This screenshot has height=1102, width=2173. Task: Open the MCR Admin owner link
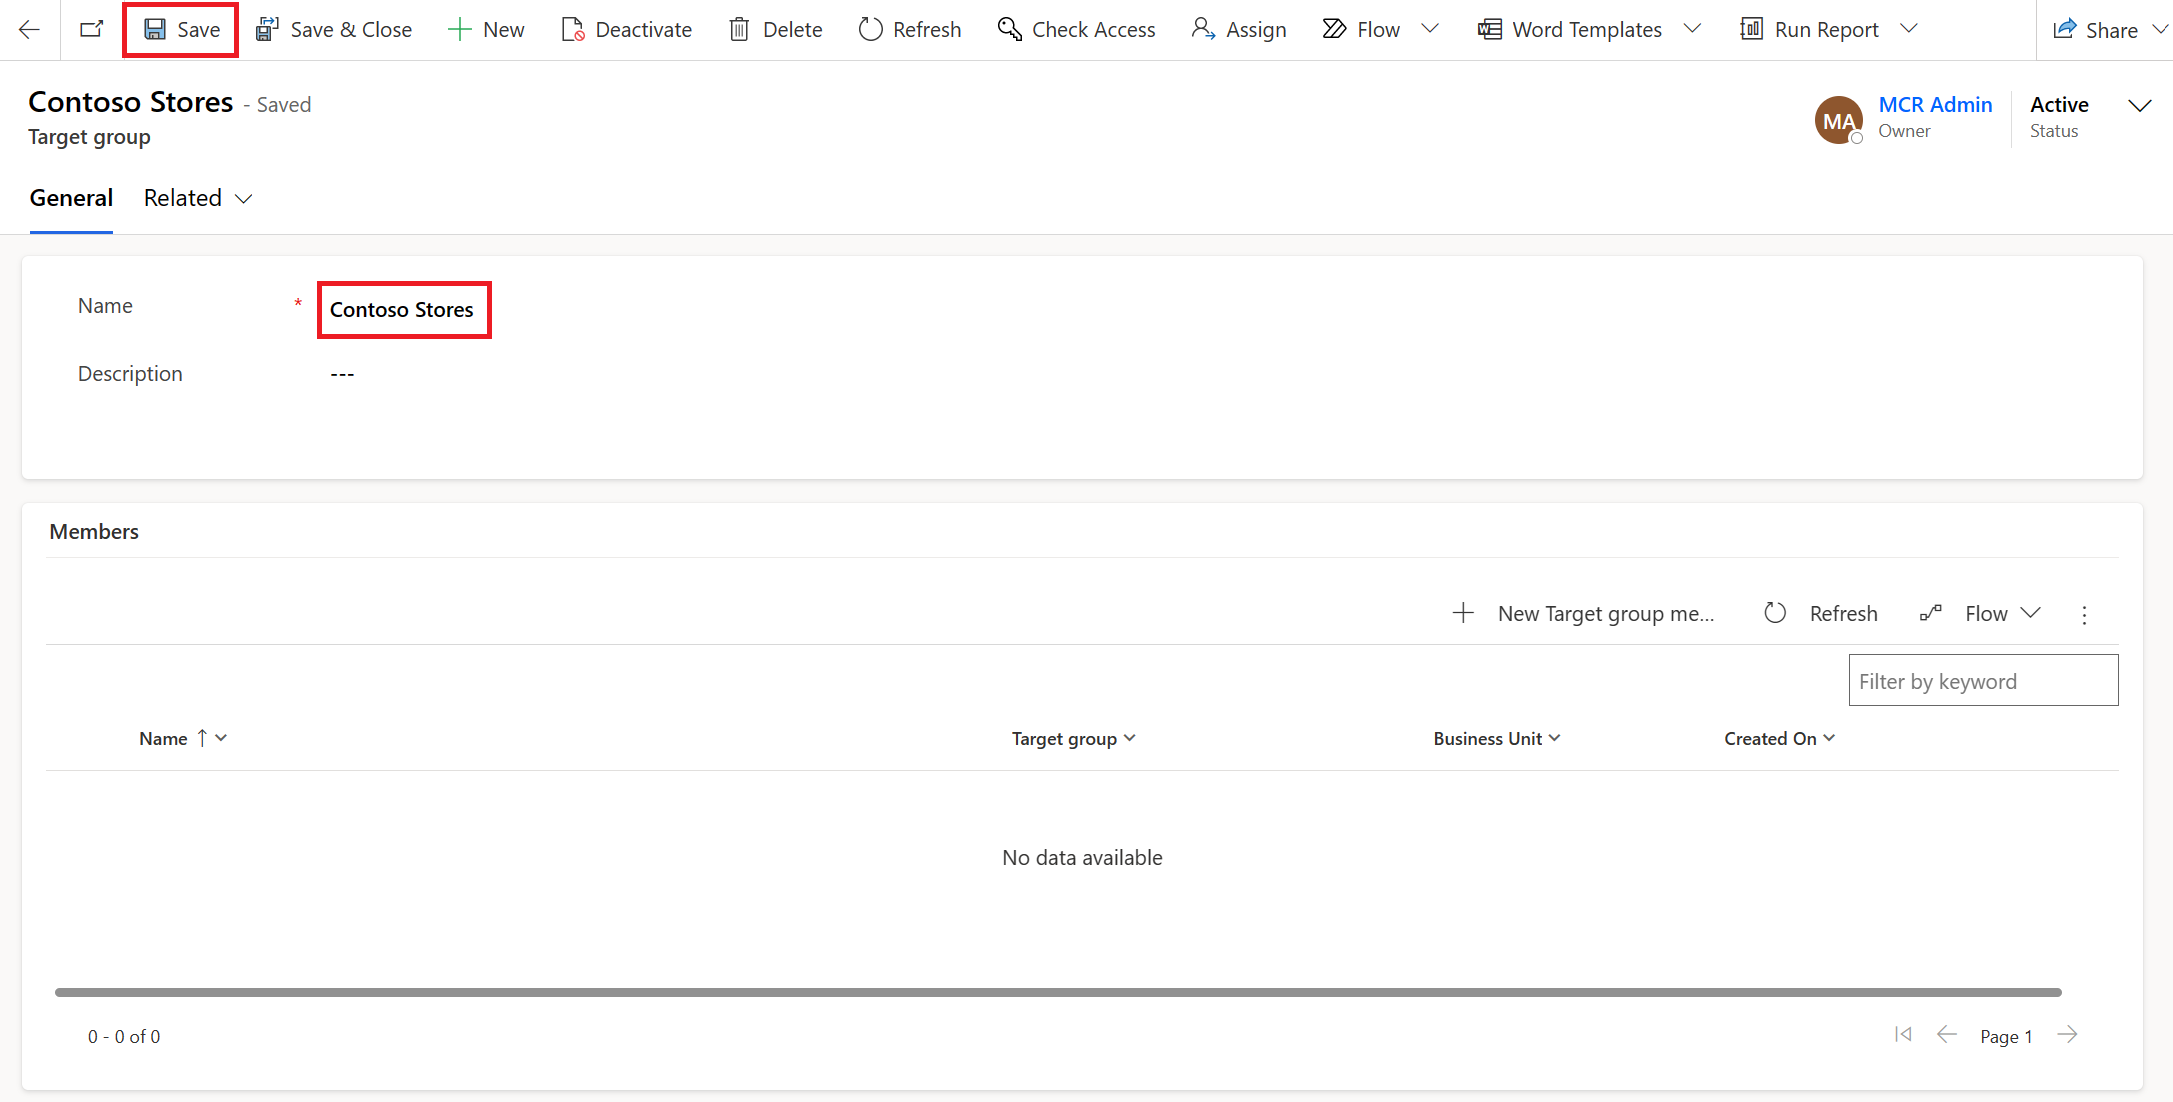pyautogui.click(x=1935, y=104)
